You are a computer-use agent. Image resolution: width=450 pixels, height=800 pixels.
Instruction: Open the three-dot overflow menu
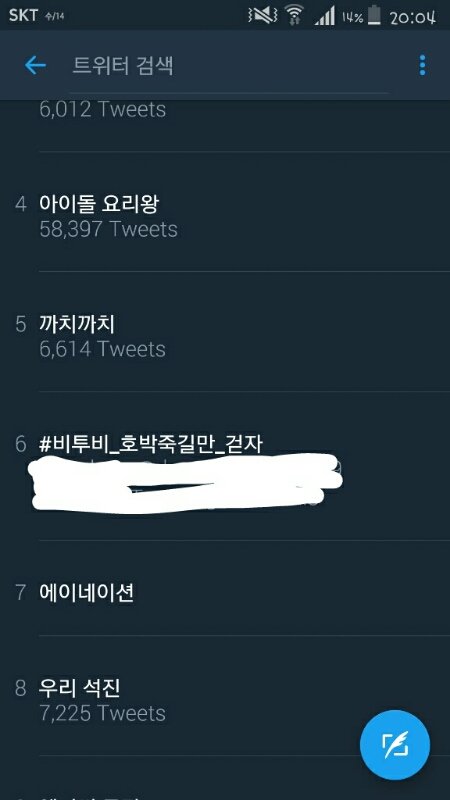(422, 65)
